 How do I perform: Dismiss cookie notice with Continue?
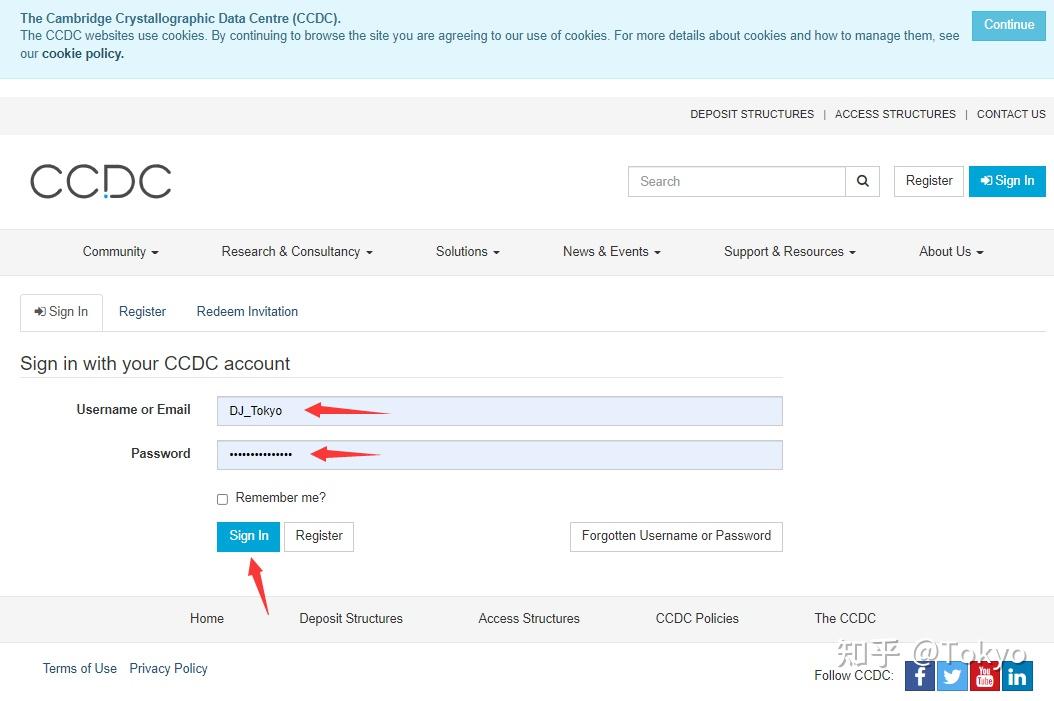pyautogui.click(x=1008, y=25)
